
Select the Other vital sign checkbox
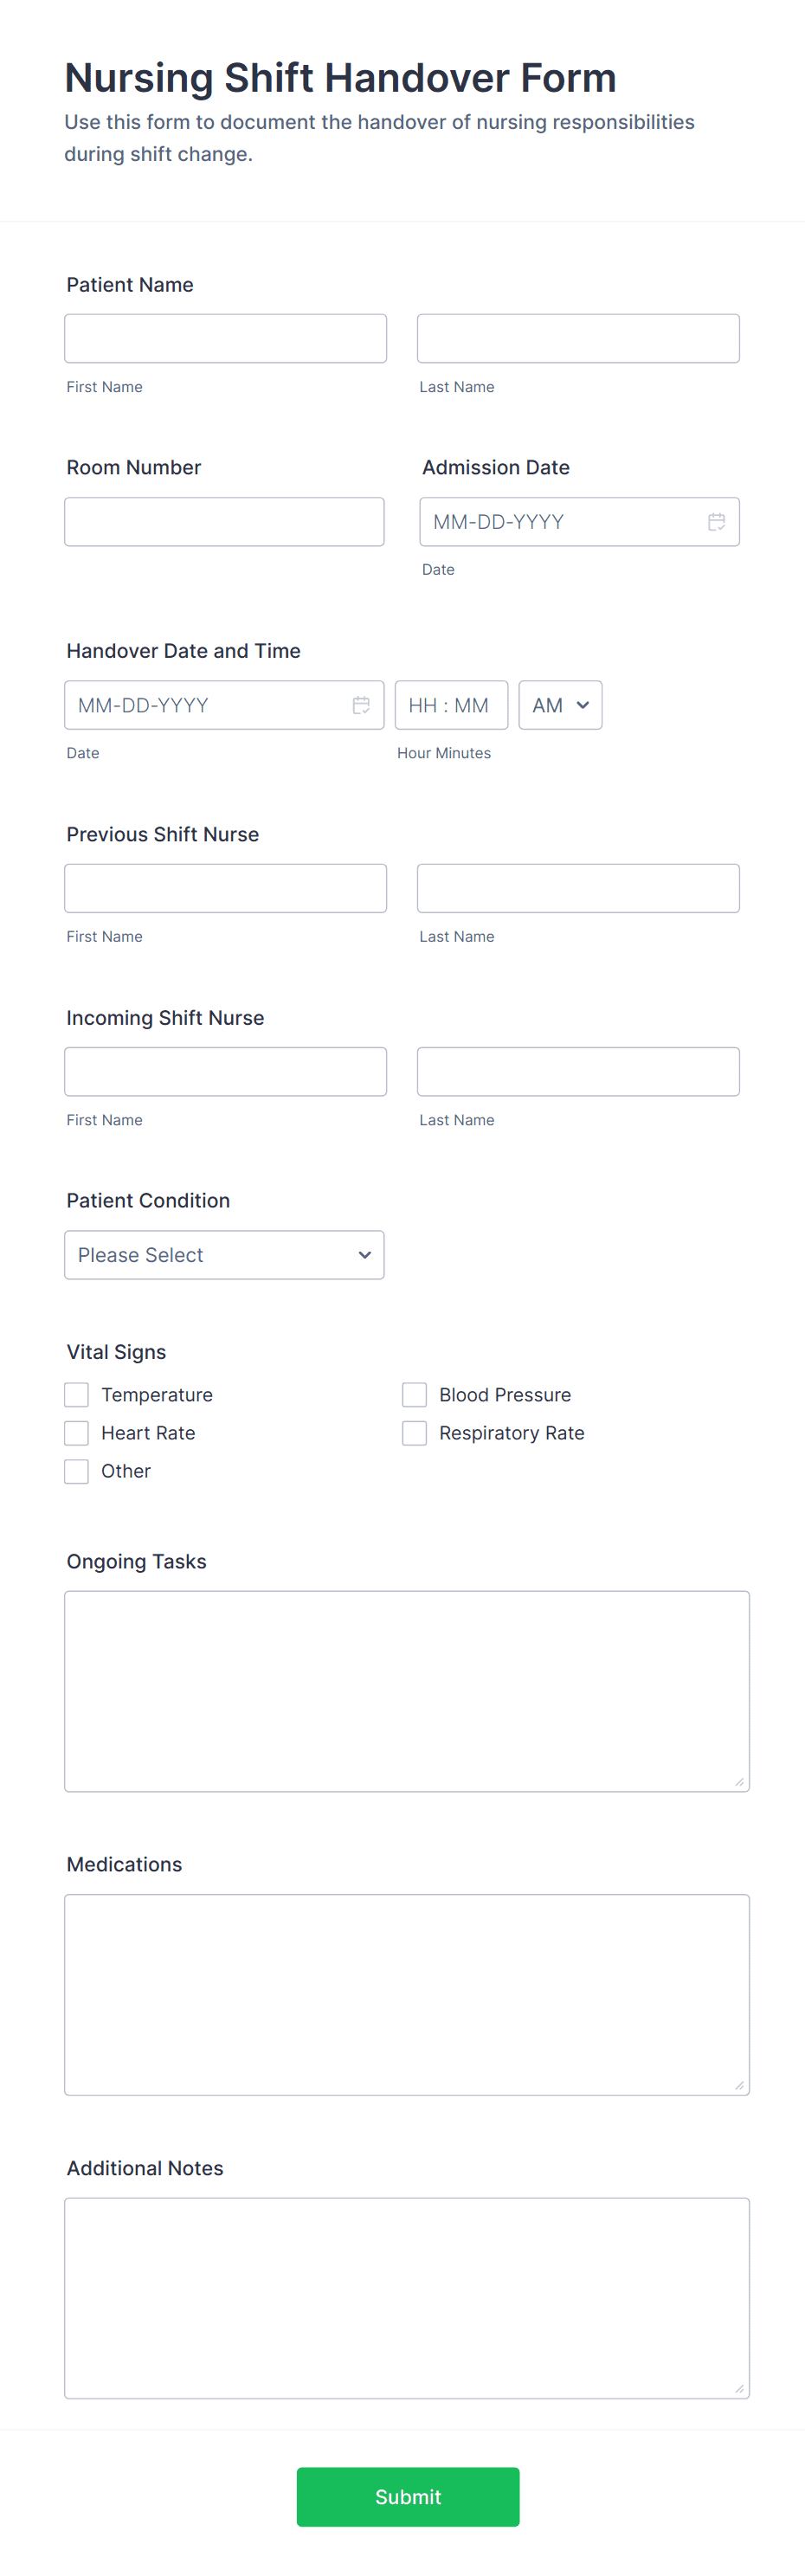[76, 1471]
